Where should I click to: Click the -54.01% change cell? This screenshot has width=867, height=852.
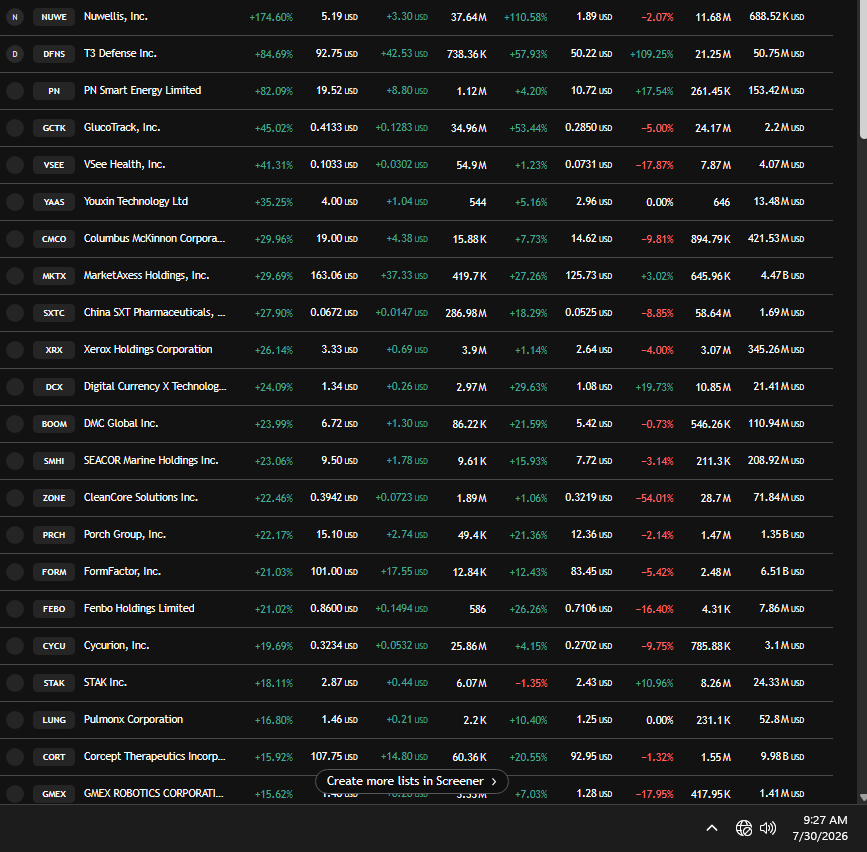pos(655,498)
